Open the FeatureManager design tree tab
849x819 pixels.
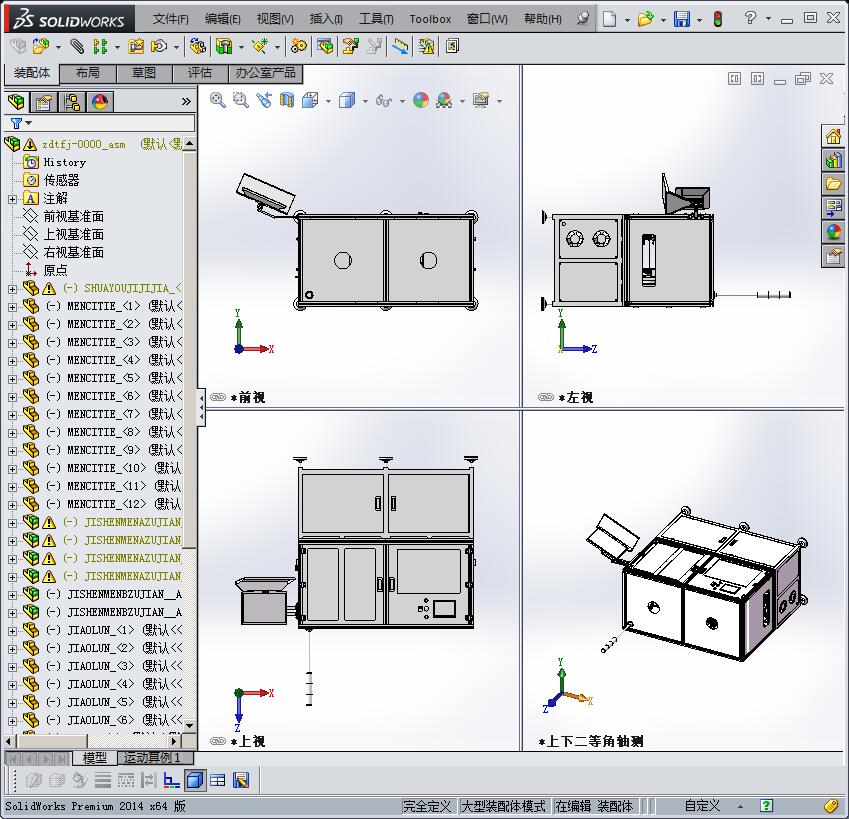point(16,102)
